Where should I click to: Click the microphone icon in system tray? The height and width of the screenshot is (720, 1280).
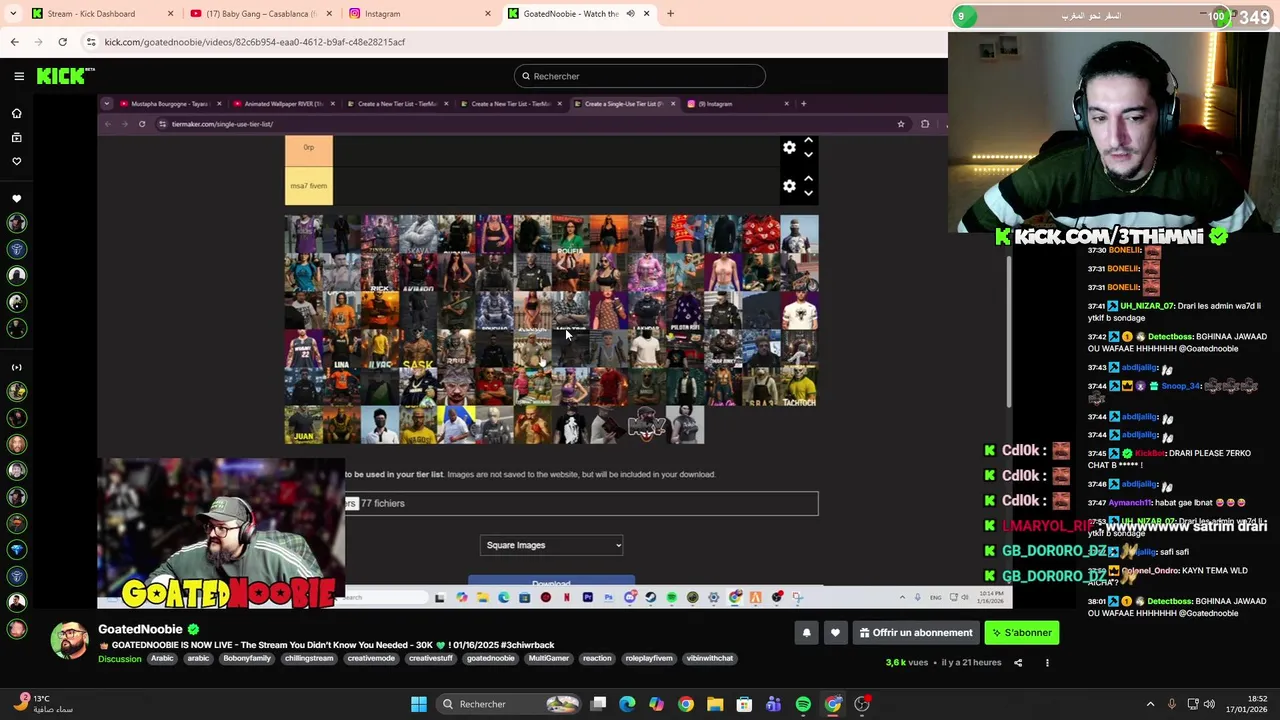[x=1172, y=704]
